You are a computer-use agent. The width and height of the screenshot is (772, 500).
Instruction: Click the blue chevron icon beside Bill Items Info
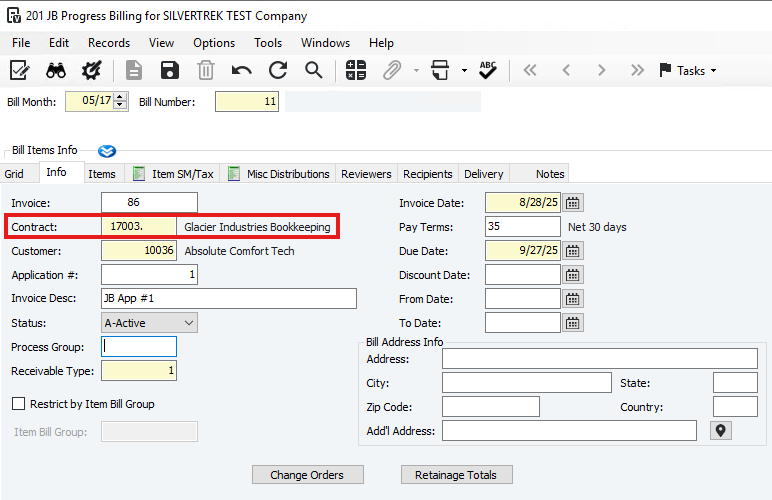[x=107, y=151]
